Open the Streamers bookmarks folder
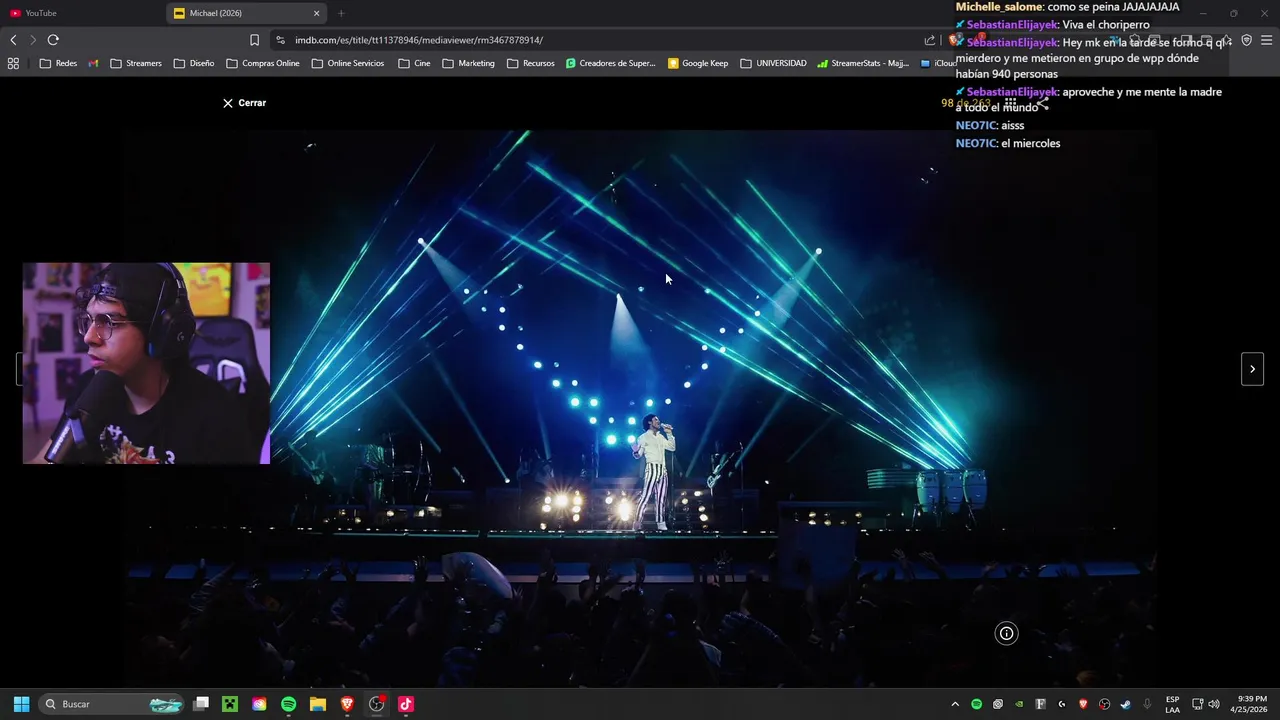The image size is (1280, 720). [135, 63]
